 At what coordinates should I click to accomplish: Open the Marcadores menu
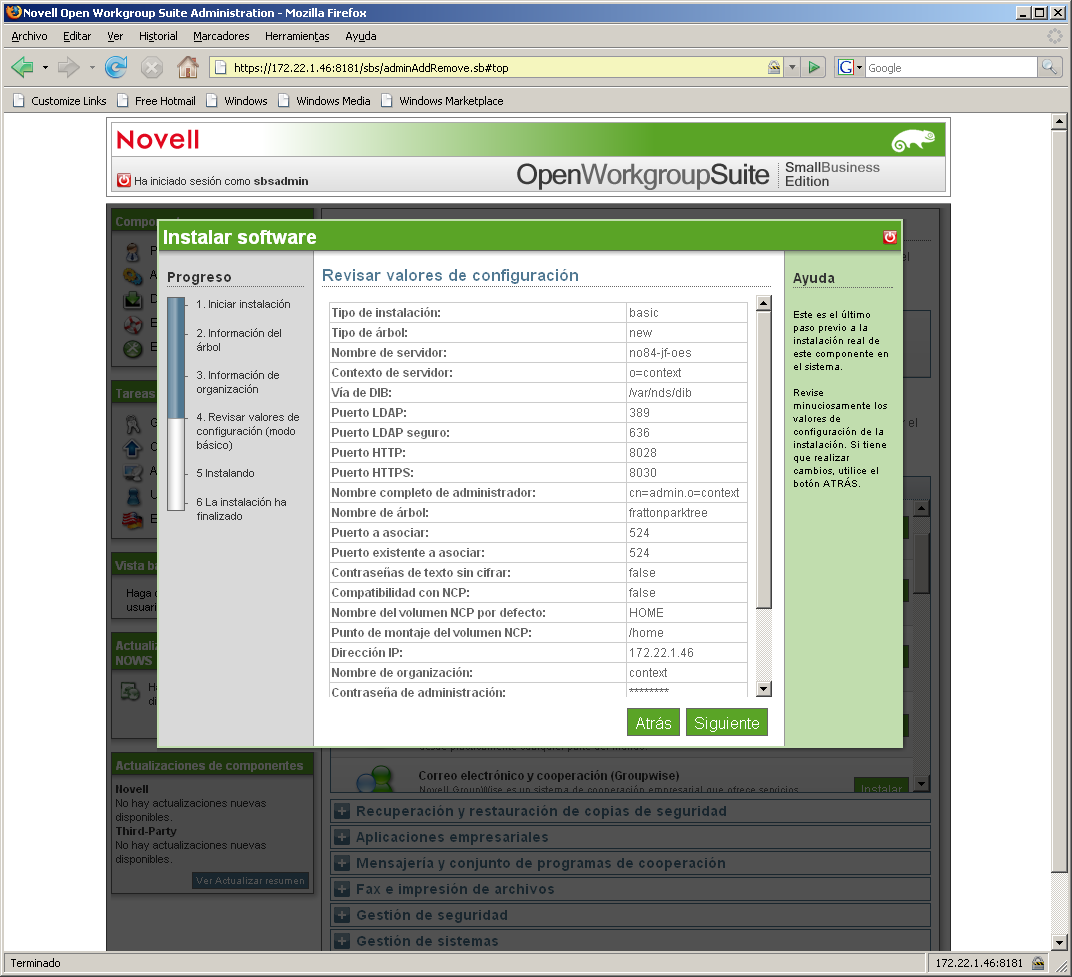coord(221,36)
